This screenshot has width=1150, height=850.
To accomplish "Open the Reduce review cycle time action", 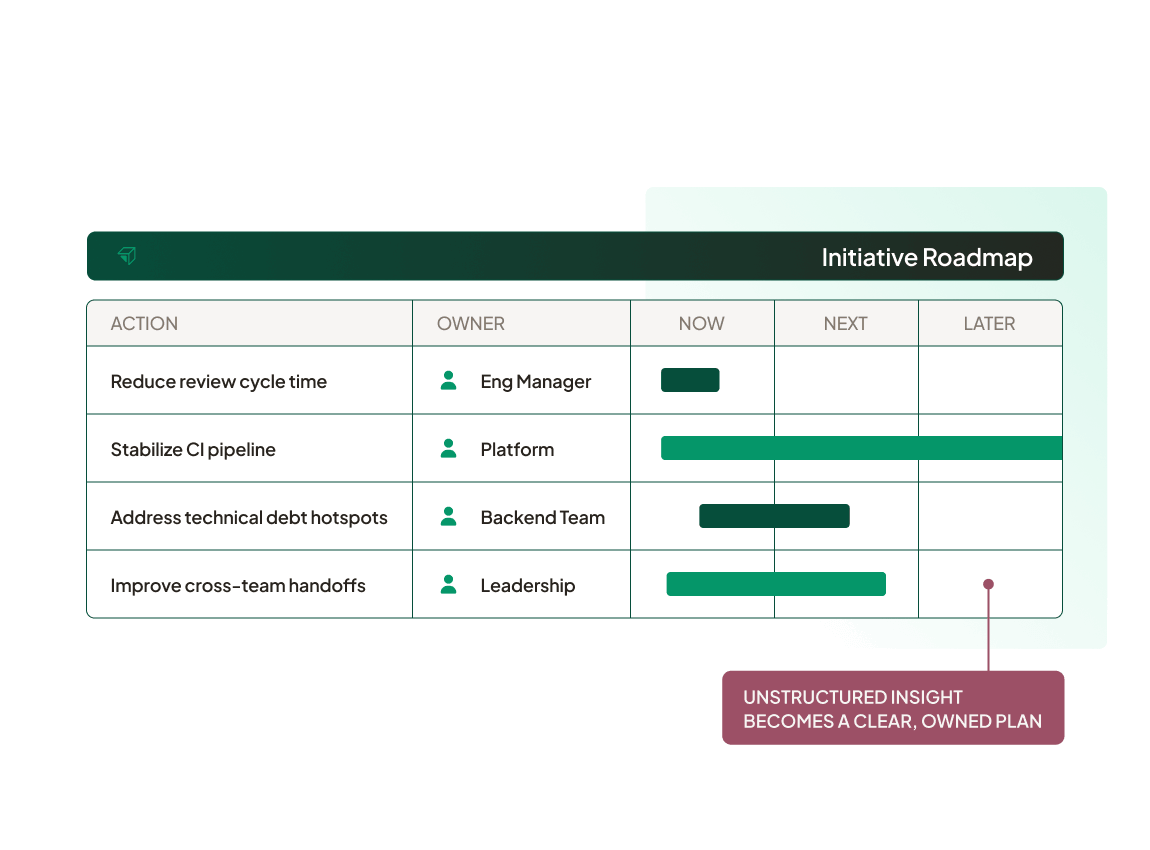I will coord(219,382).
